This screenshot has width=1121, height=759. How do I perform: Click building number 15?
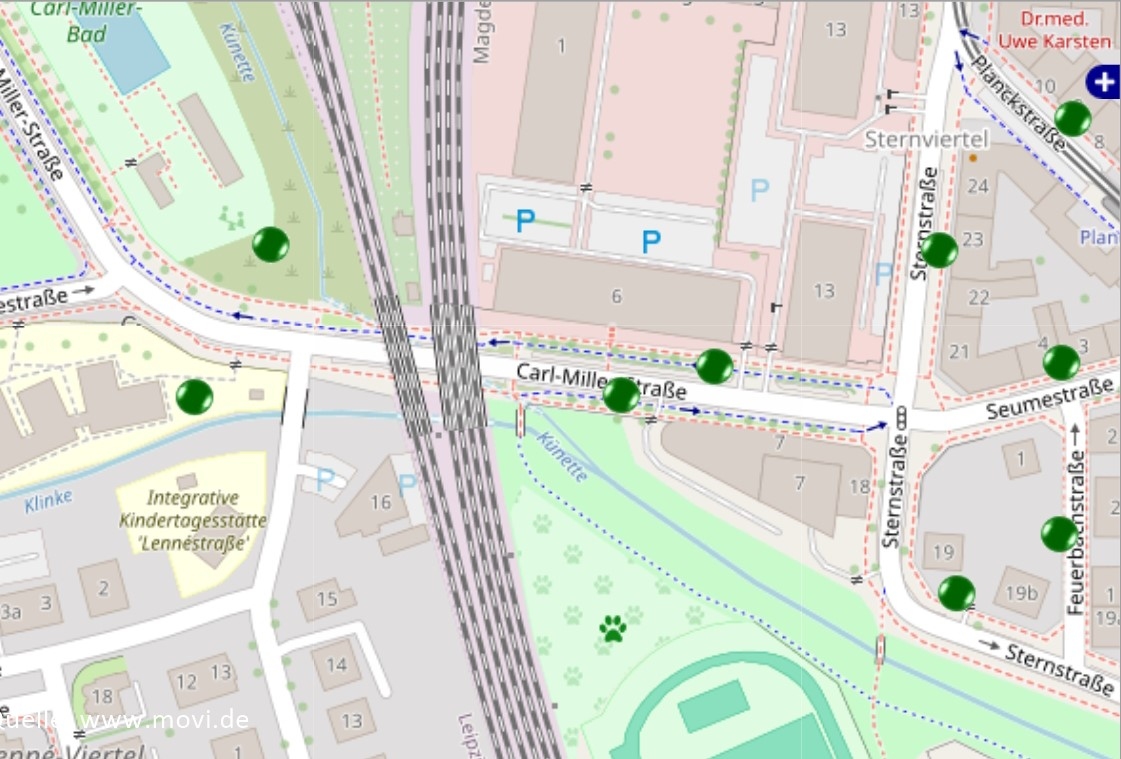[327, 598]
